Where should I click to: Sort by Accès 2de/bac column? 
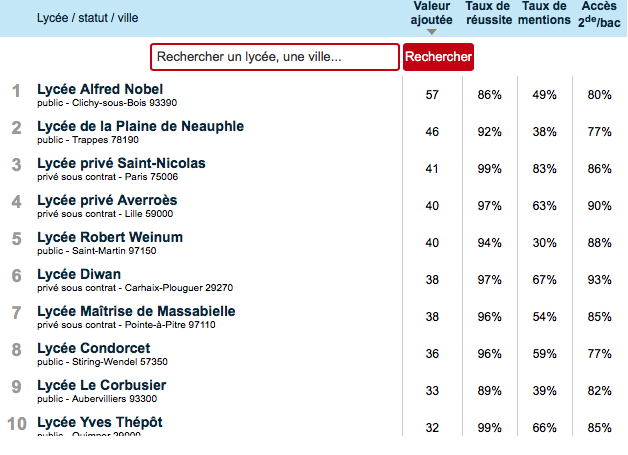(x=599, y=14)
